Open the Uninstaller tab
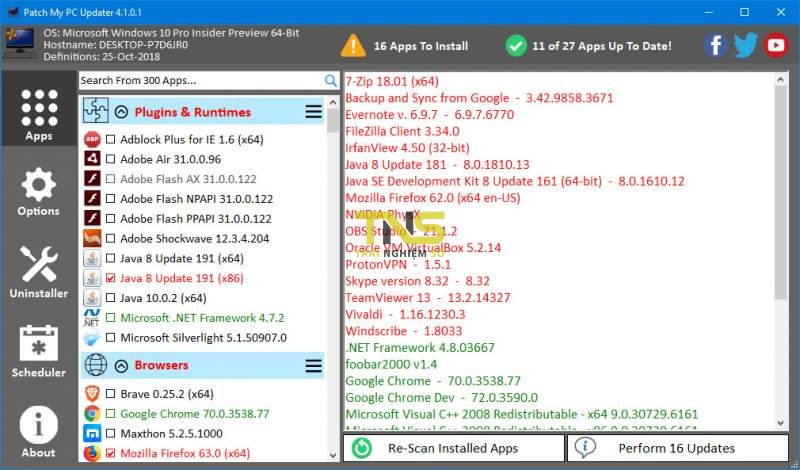800x470 pixels. tap(39, 273)
